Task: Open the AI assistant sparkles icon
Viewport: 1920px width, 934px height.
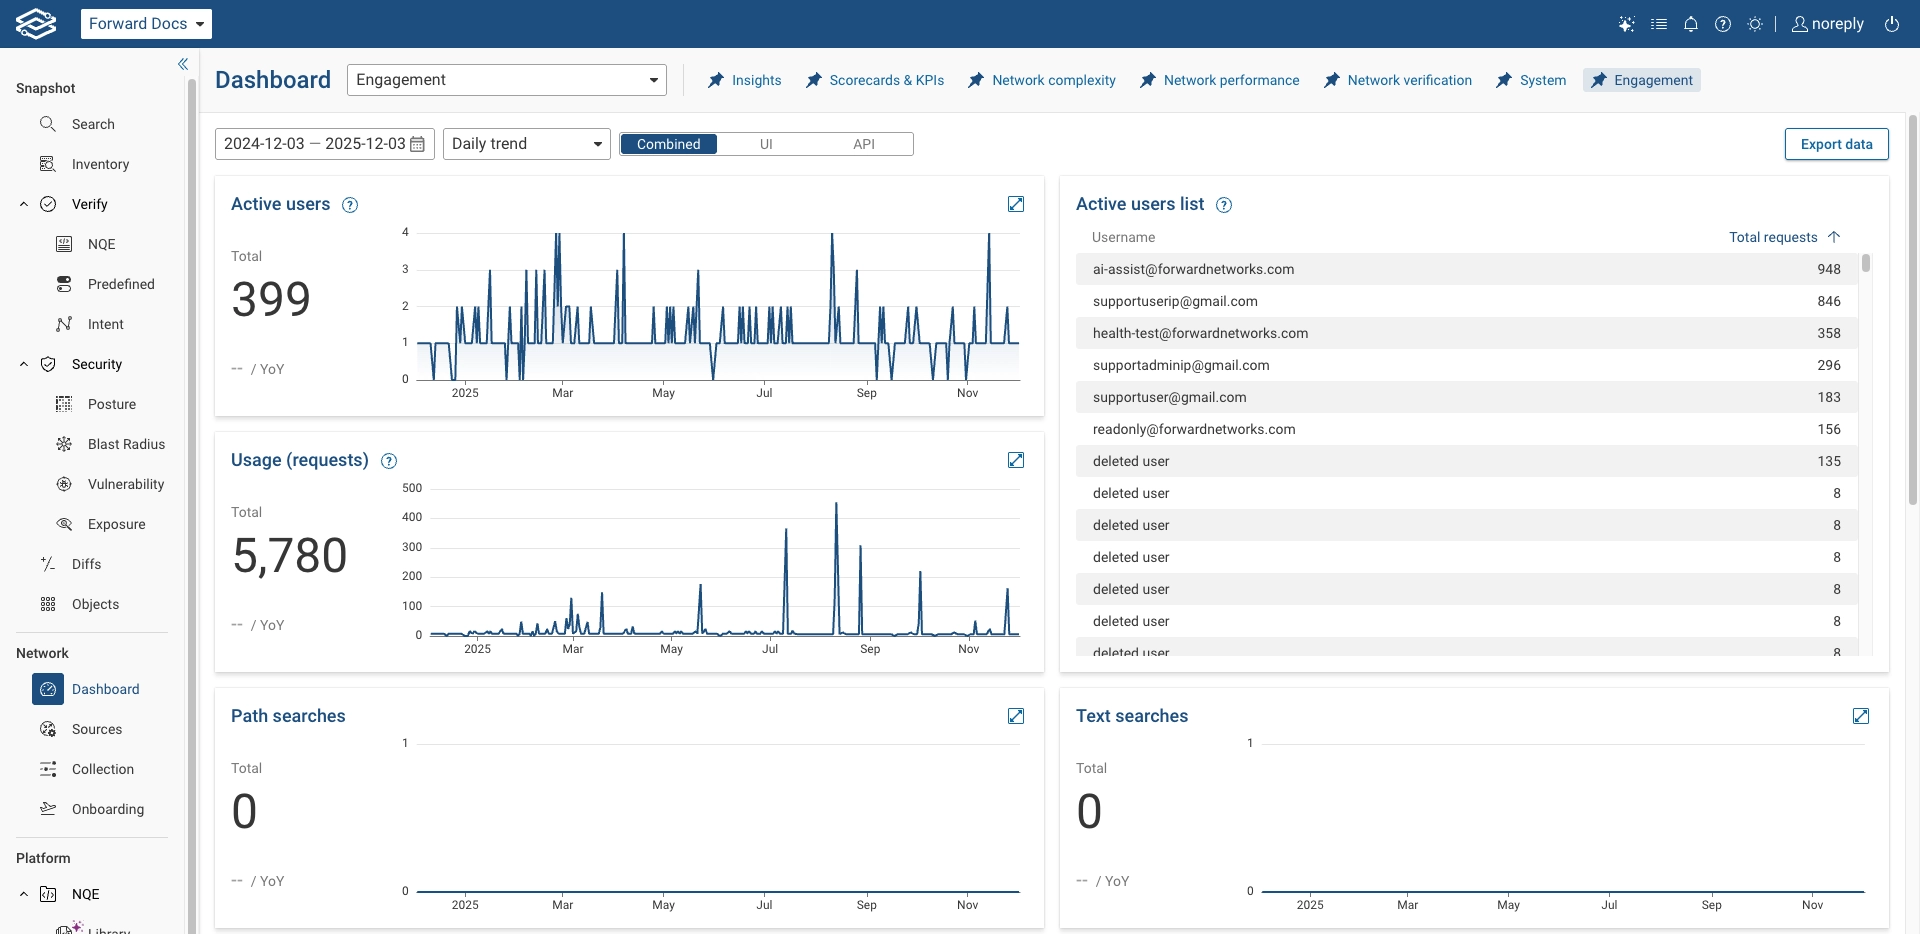Action: [x=1626, y=23]
